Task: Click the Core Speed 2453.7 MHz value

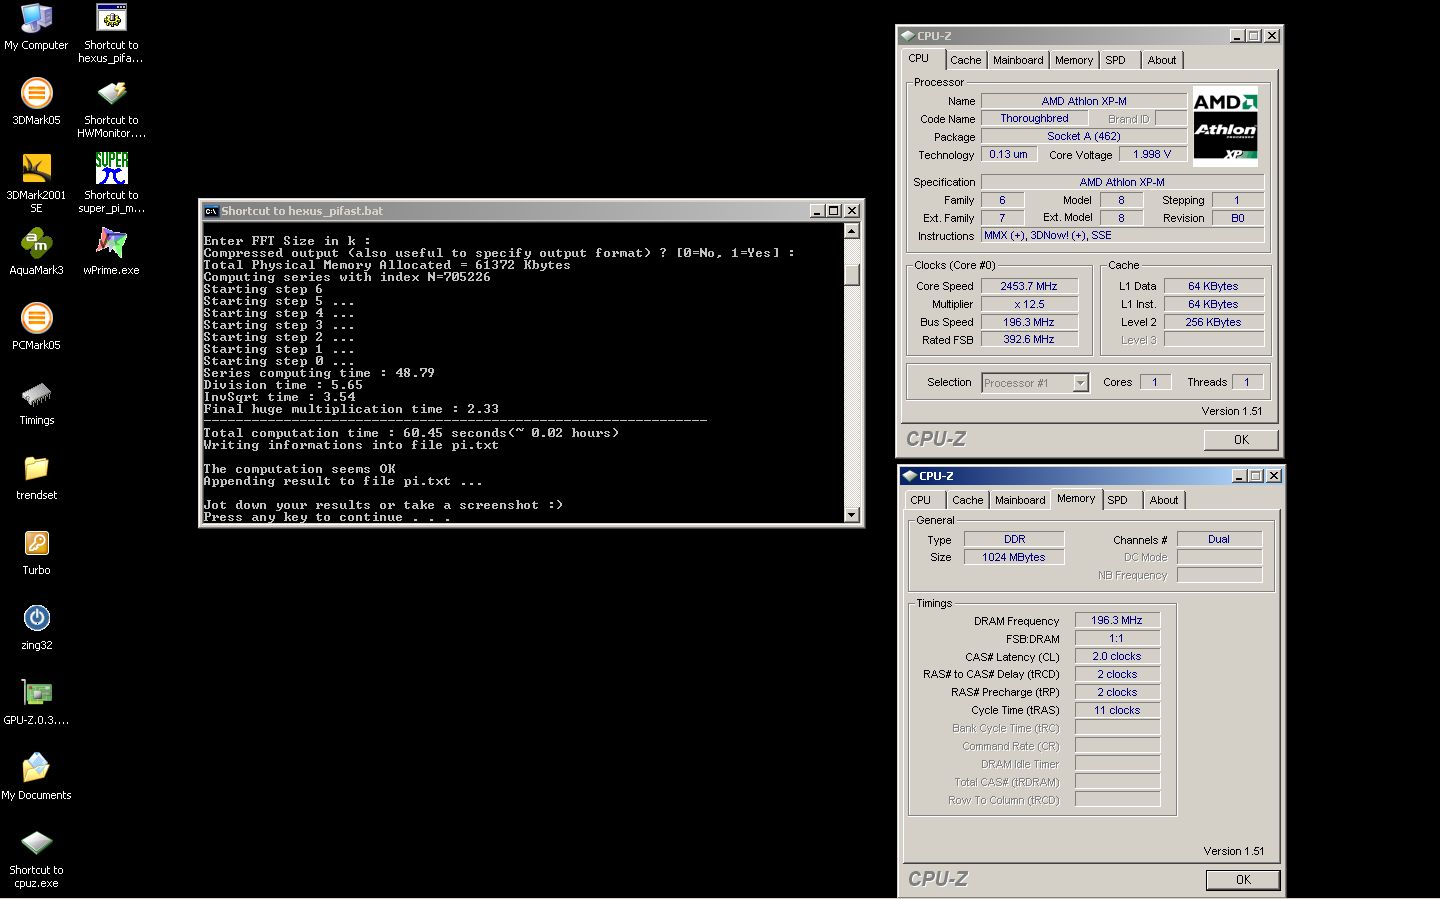Action: (1029, 286)
